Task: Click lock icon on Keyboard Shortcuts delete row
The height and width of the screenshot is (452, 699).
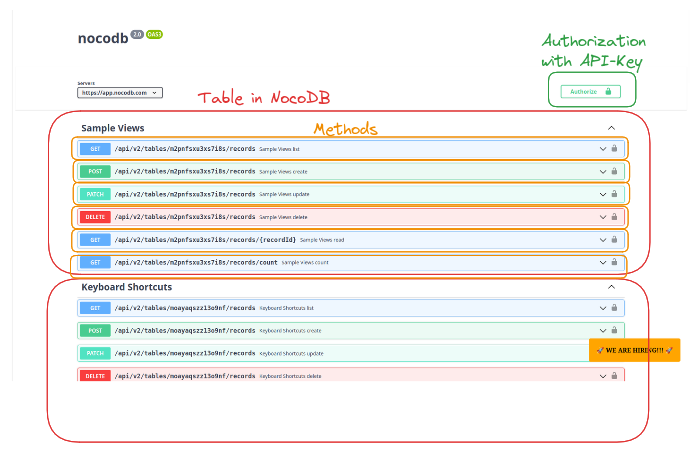Action: pyautogui.click(x=614, y=376)
